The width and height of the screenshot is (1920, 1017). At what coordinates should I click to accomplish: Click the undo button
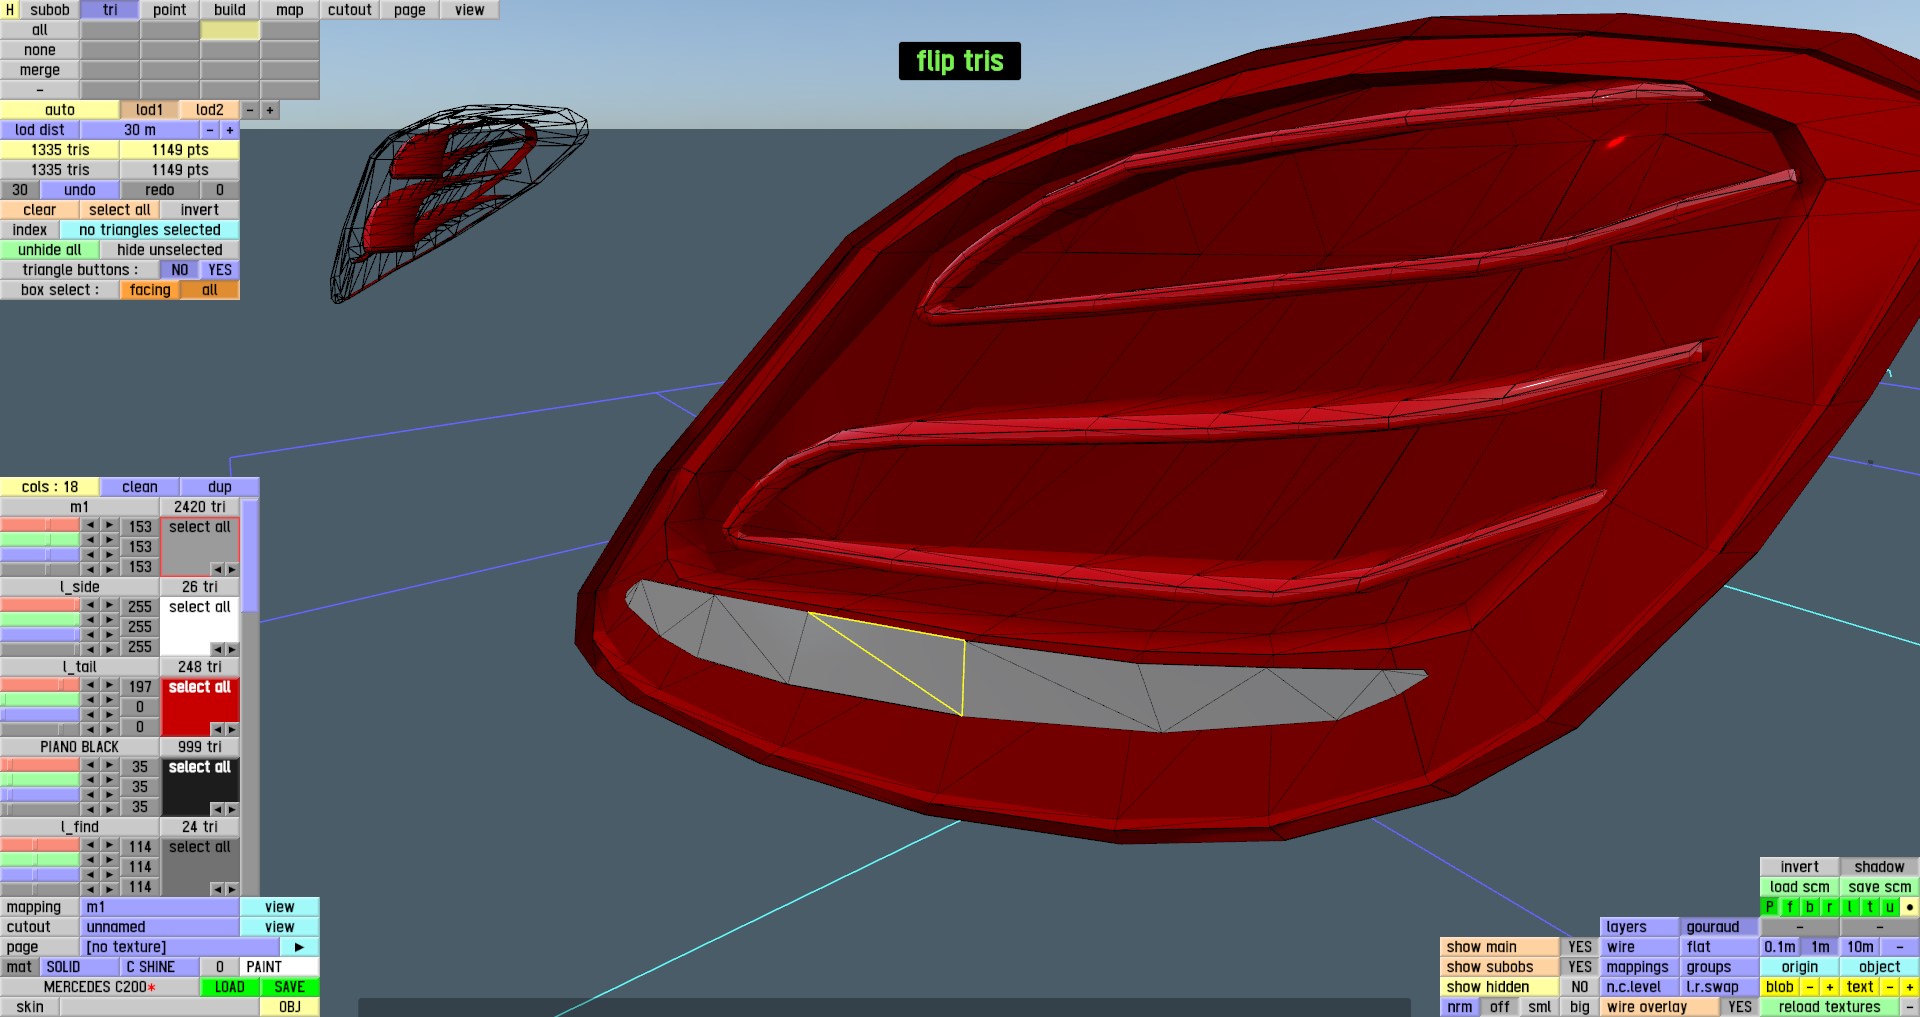[80, 190]
